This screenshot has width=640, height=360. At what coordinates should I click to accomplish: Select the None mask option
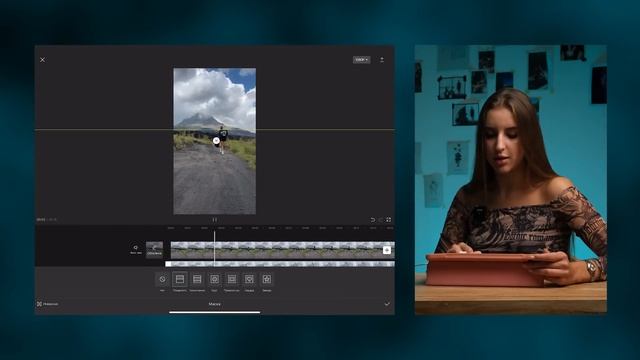162,280
